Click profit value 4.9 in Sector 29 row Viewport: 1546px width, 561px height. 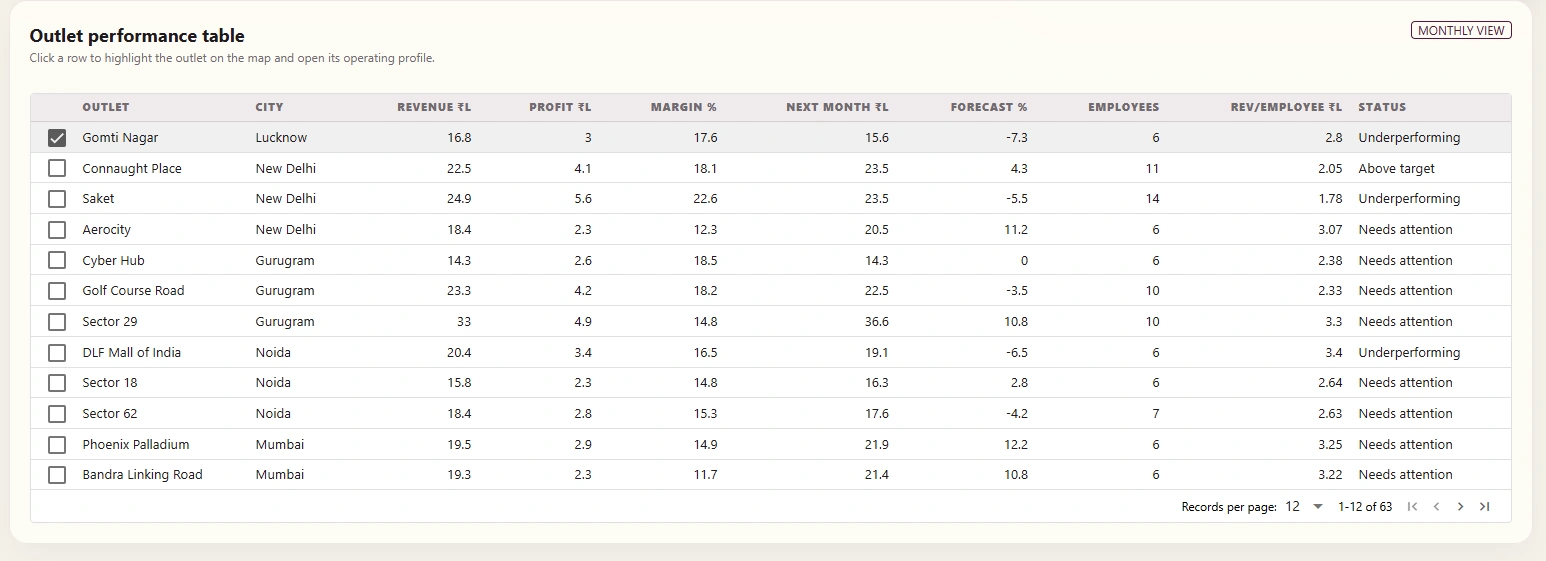point(583,322)
